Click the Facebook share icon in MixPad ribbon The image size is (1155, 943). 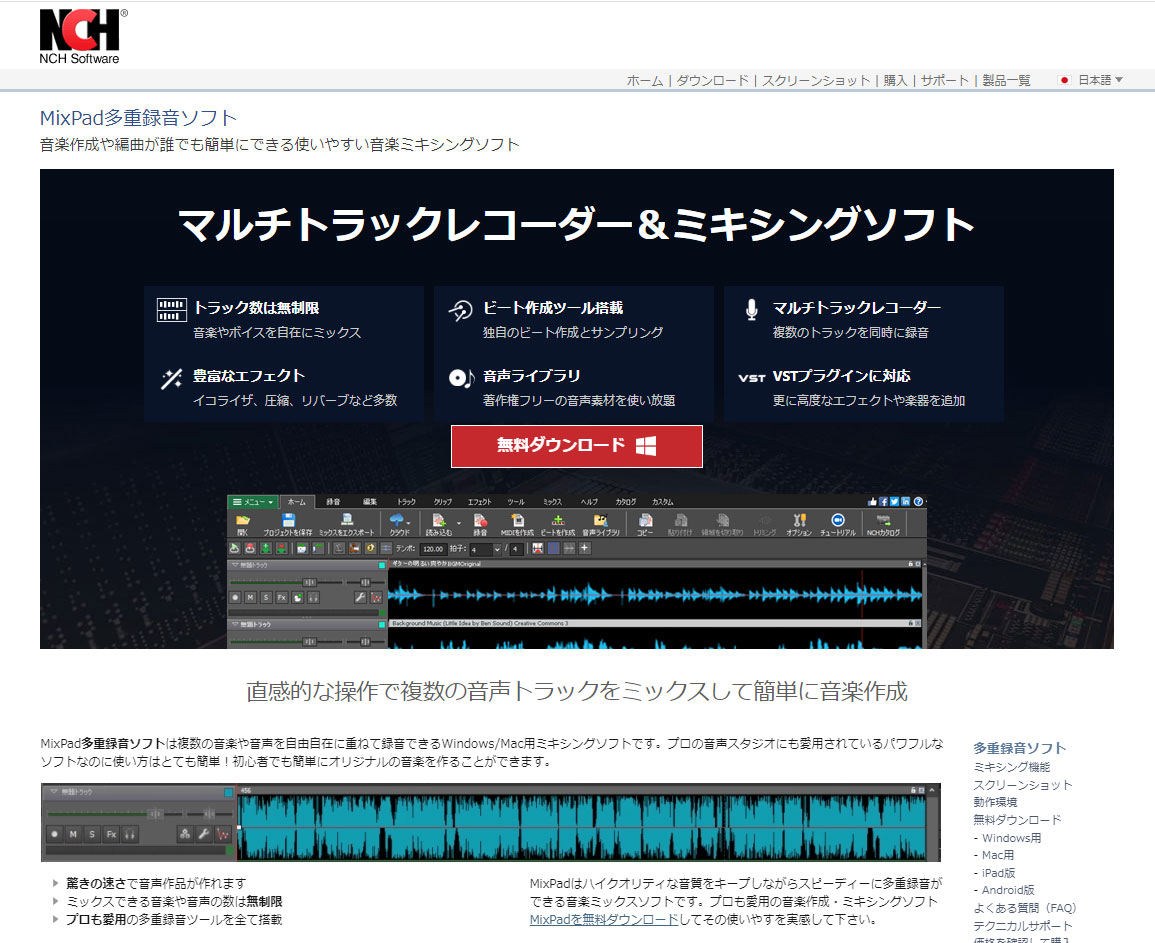tap(883, 502)
